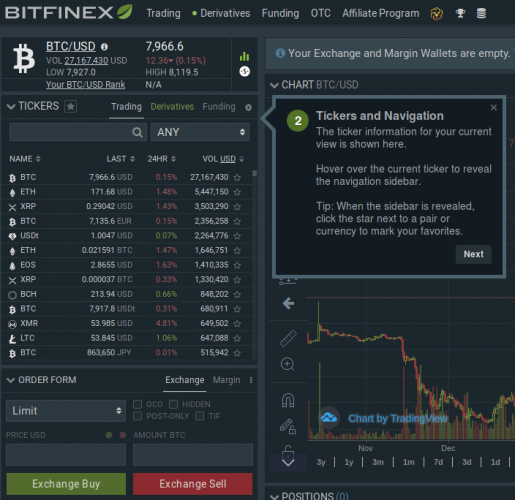
Task: Favorite the BTC EUR ticker star
Action: click(x=237, y=221)
